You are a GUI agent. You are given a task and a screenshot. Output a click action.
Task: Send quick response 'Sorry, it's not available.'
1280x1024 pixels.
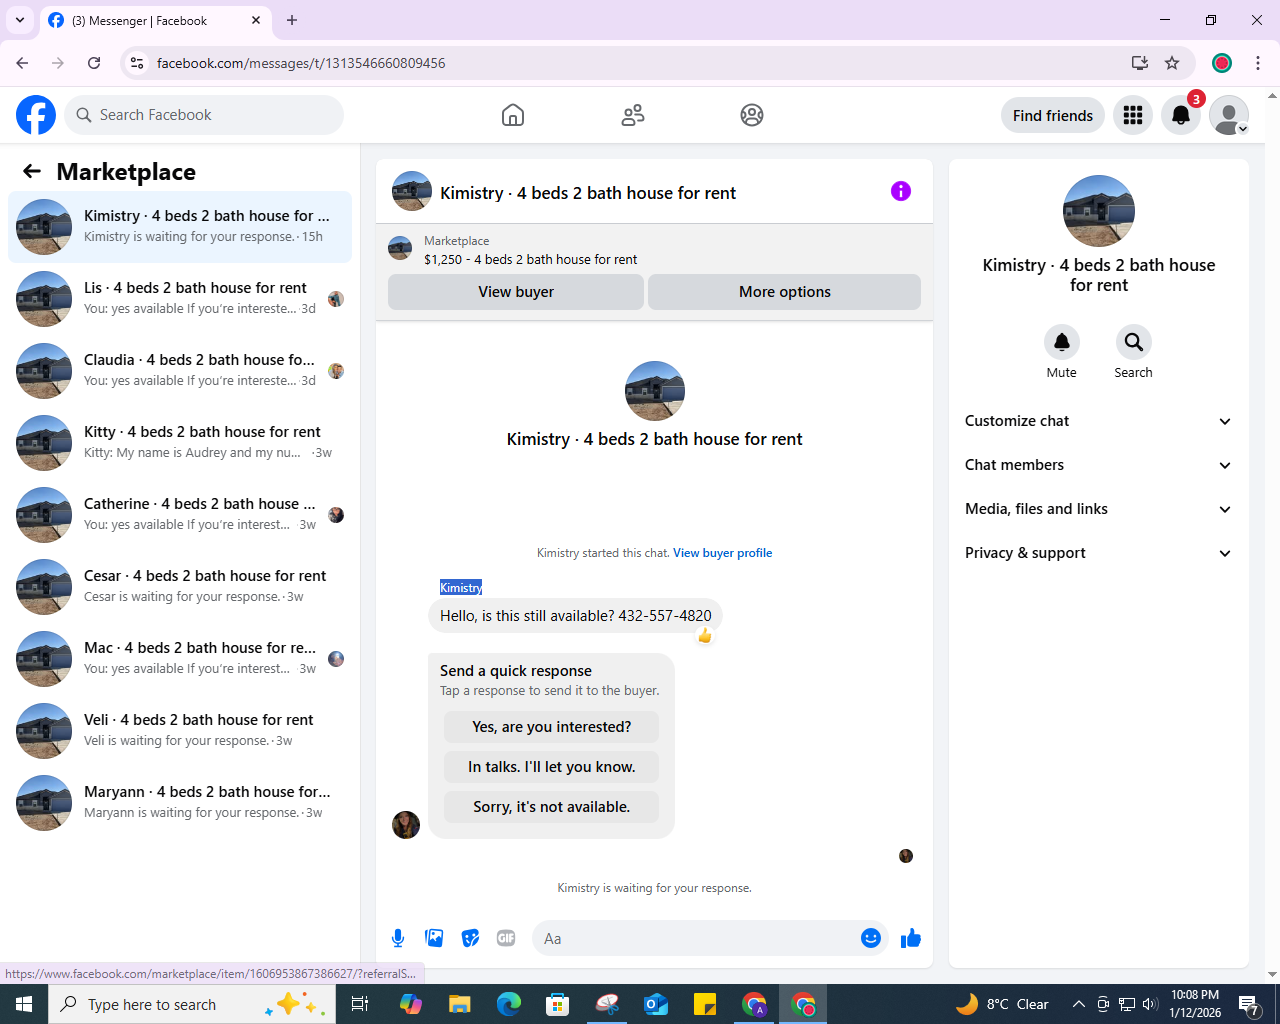[x=552, y=807]
